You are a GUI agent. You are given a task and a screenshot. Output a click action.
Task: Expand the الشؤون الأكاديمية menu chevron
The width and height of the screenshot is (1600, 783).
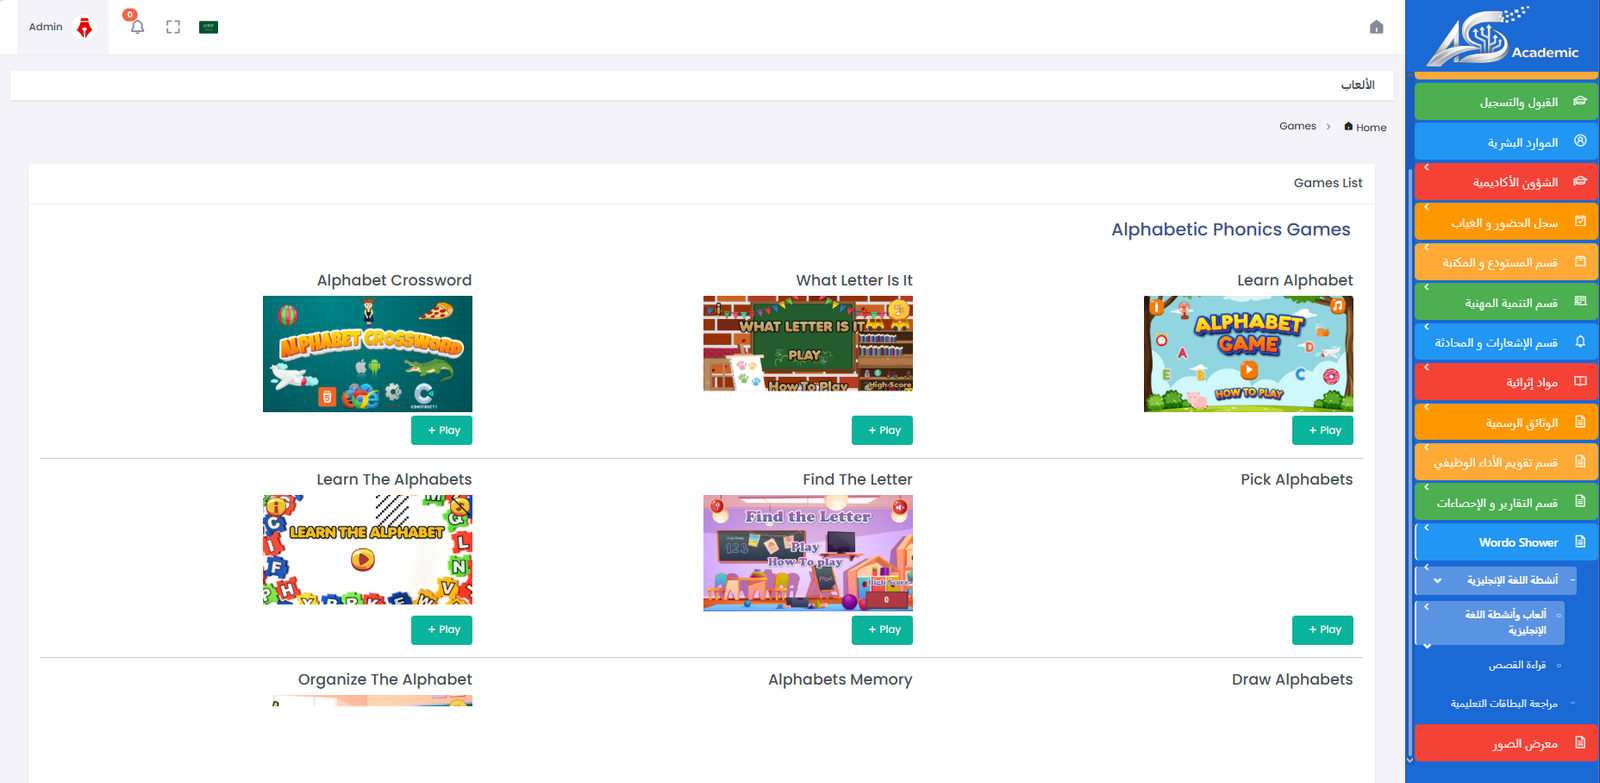point(1427,168)
